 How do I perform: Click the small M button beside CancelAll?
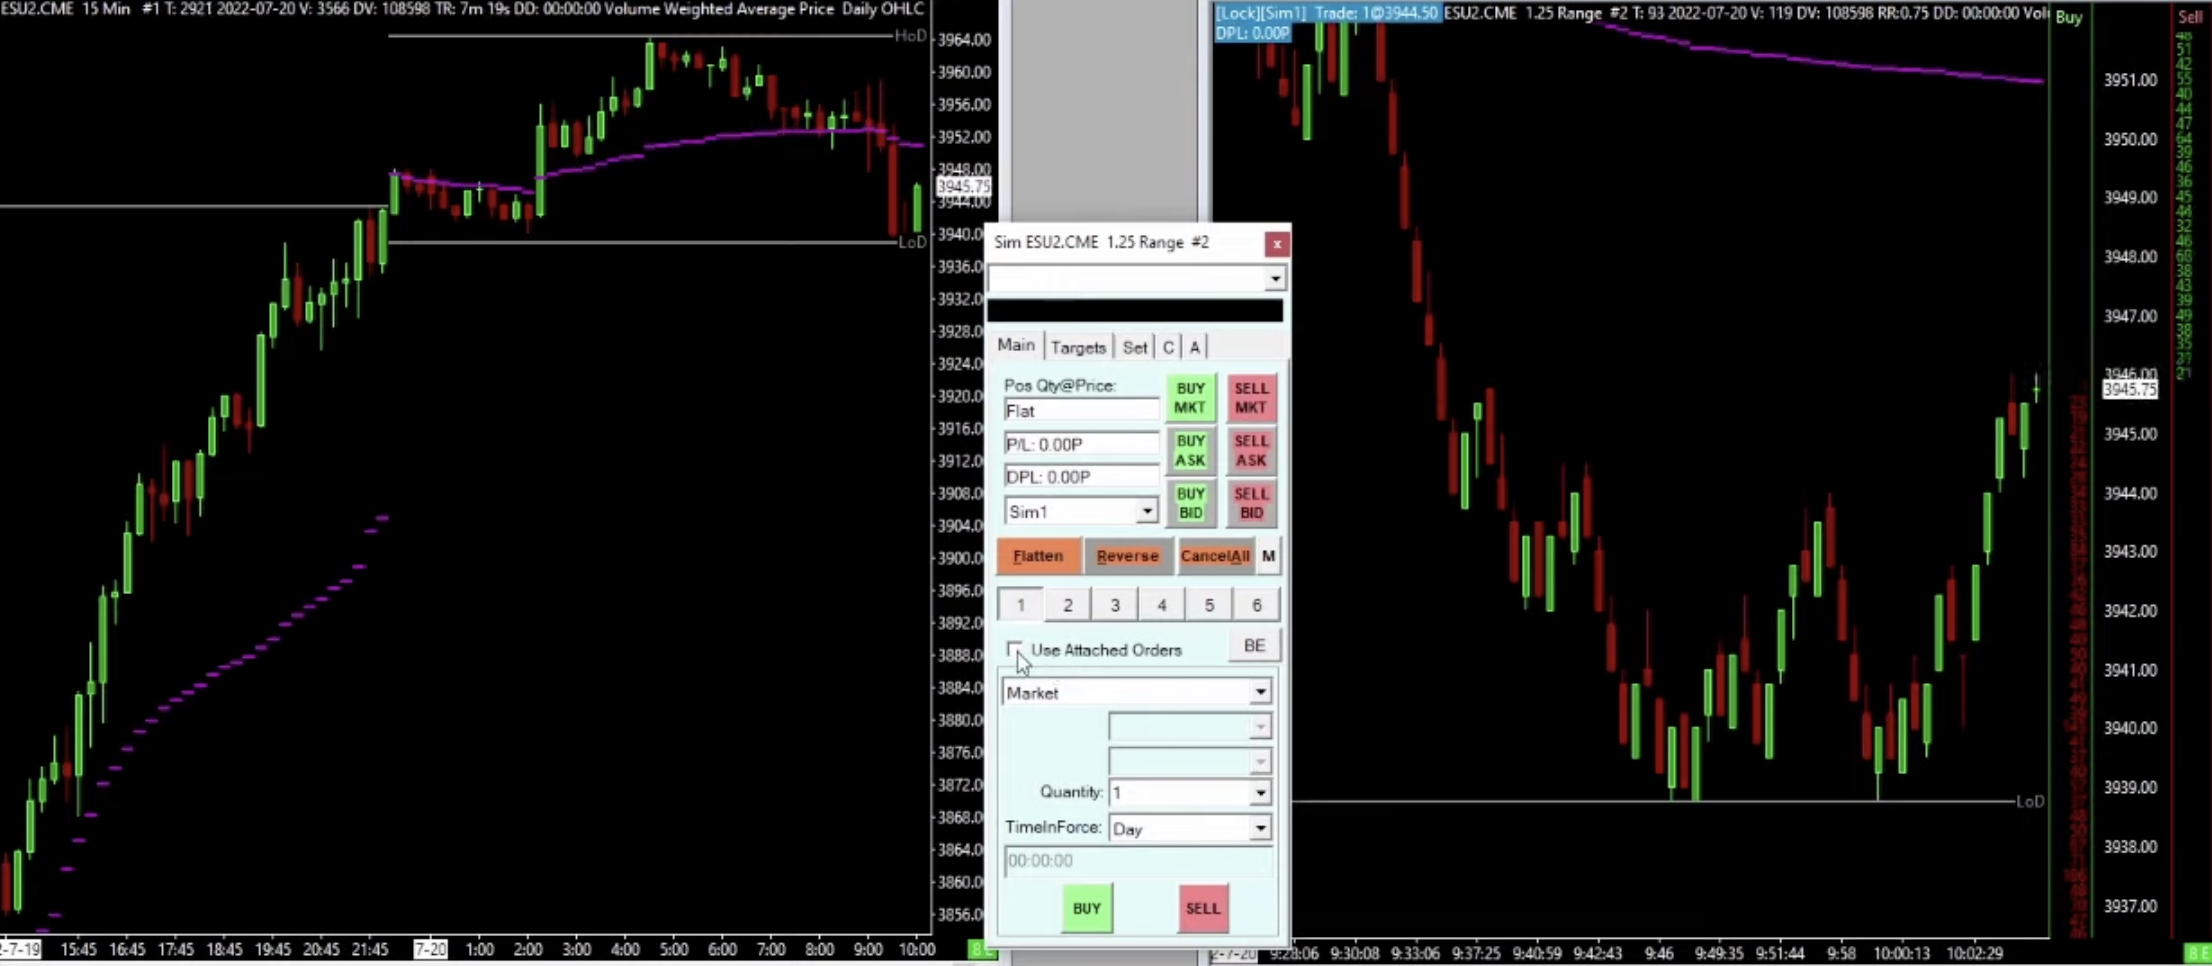tap(1268, 556)
